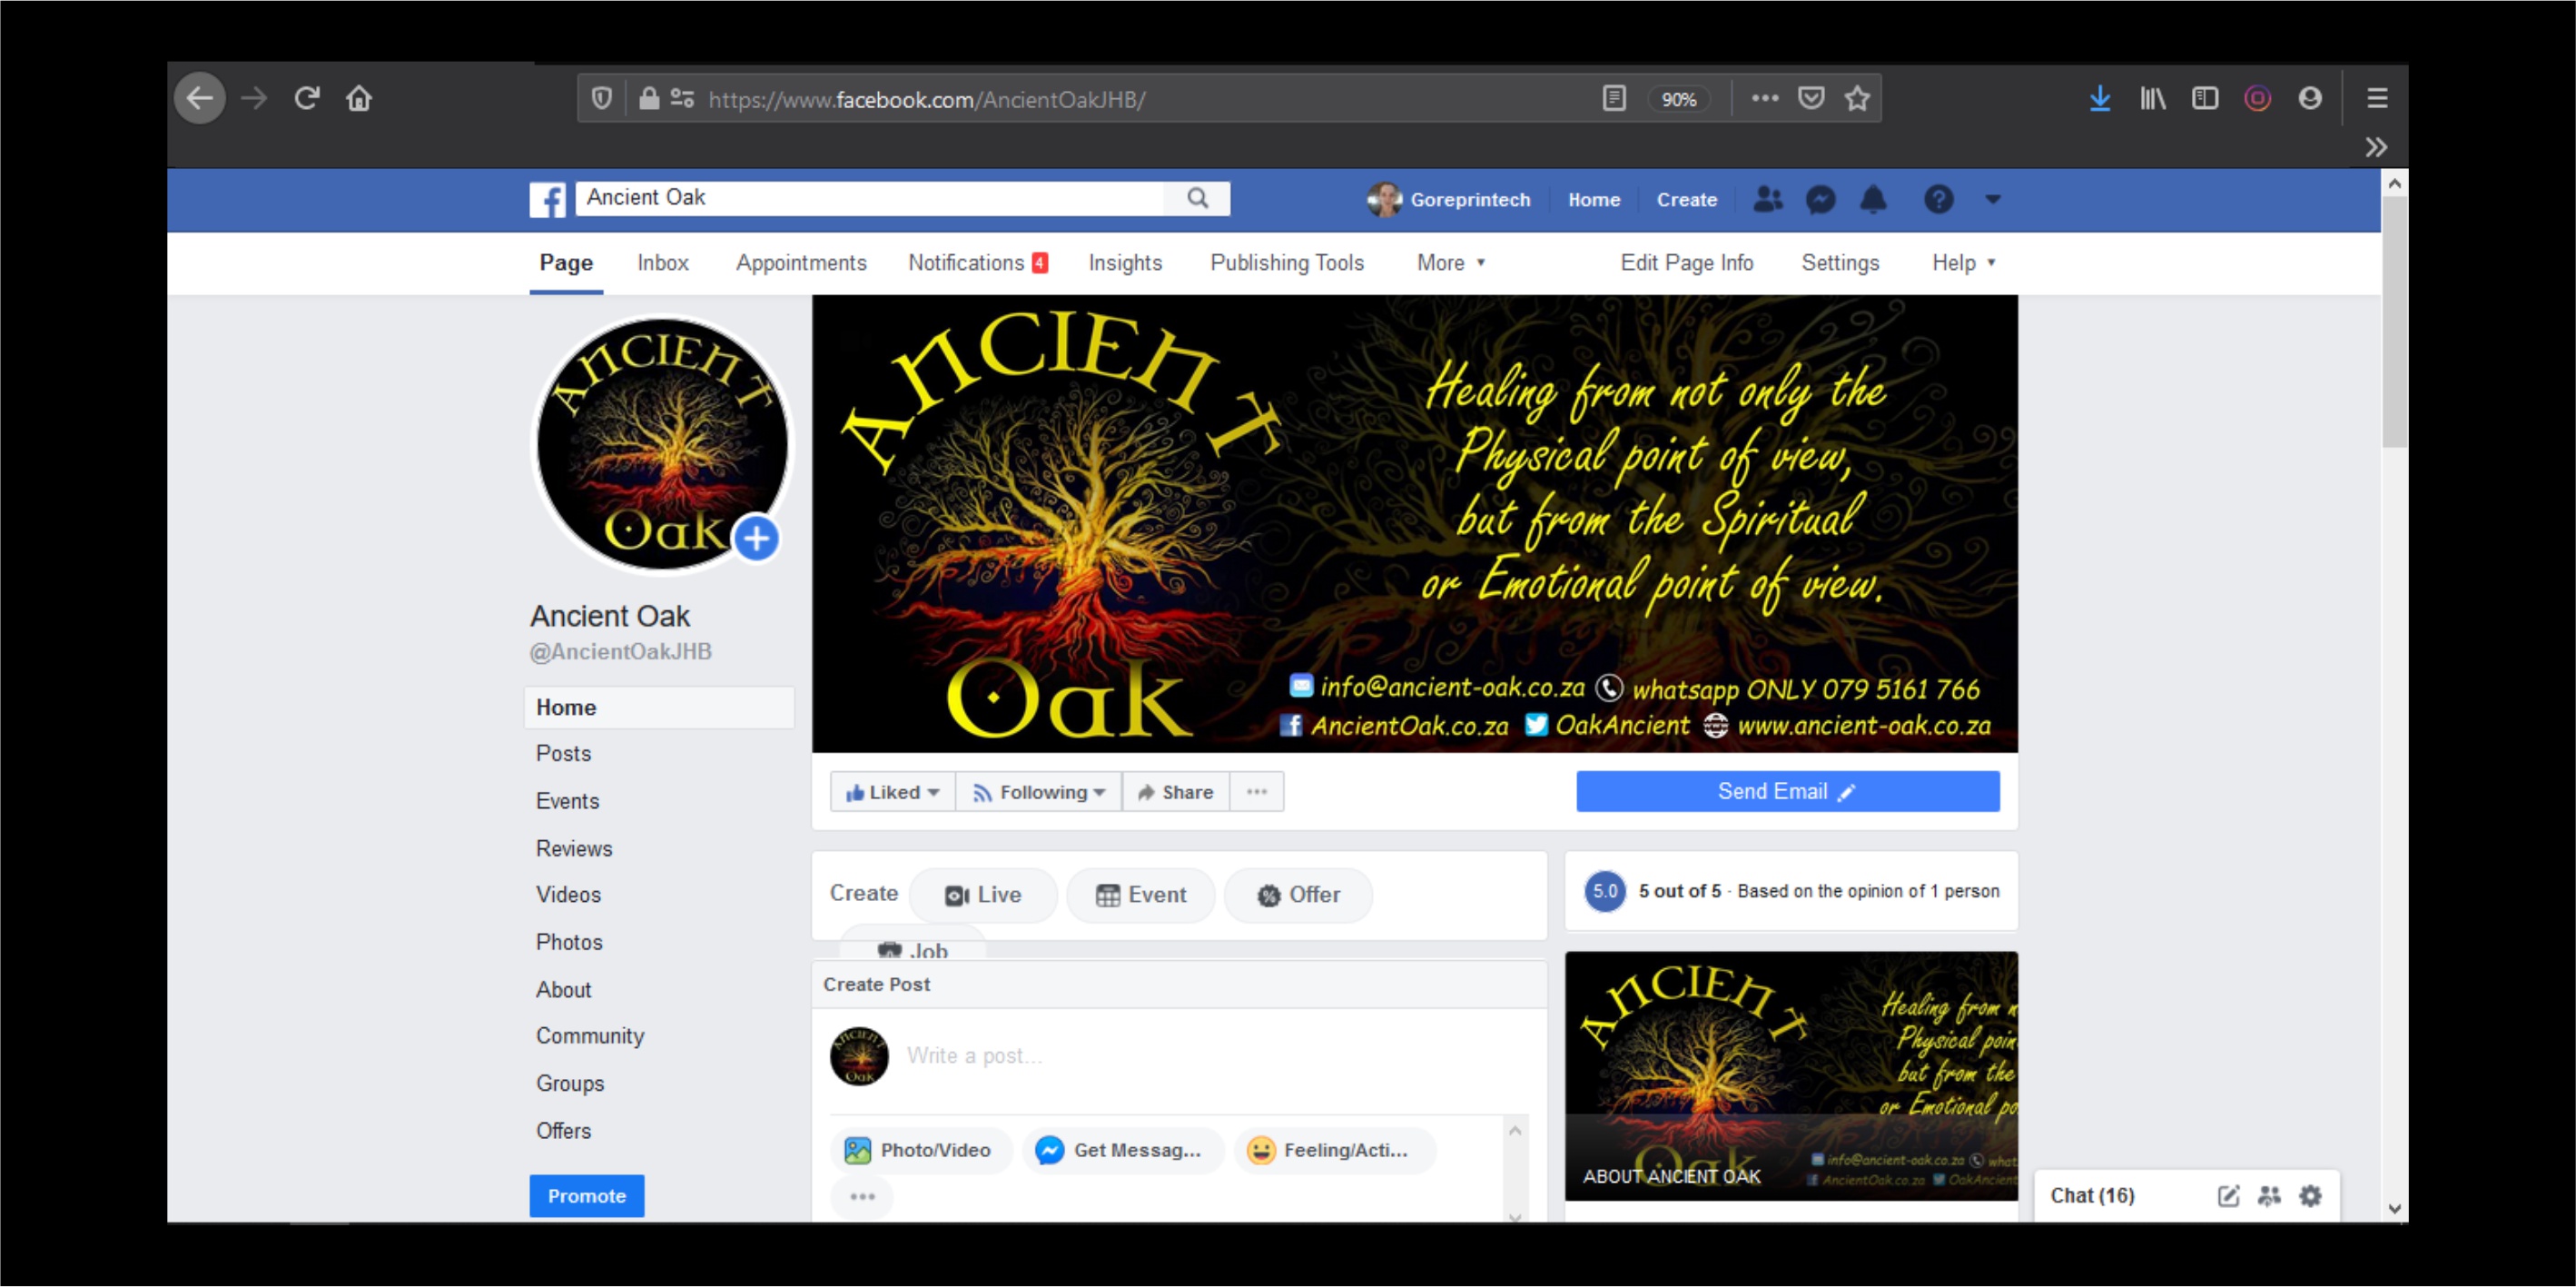Bookmark page with star icon

[x=1857, y=99]
